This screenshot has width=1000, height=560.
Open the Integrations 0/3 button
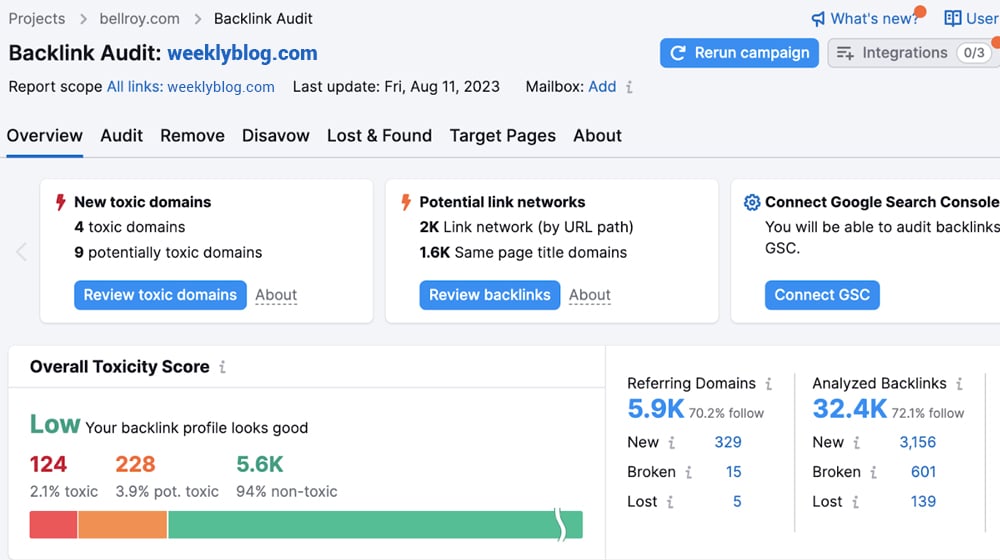coord(913,53)
